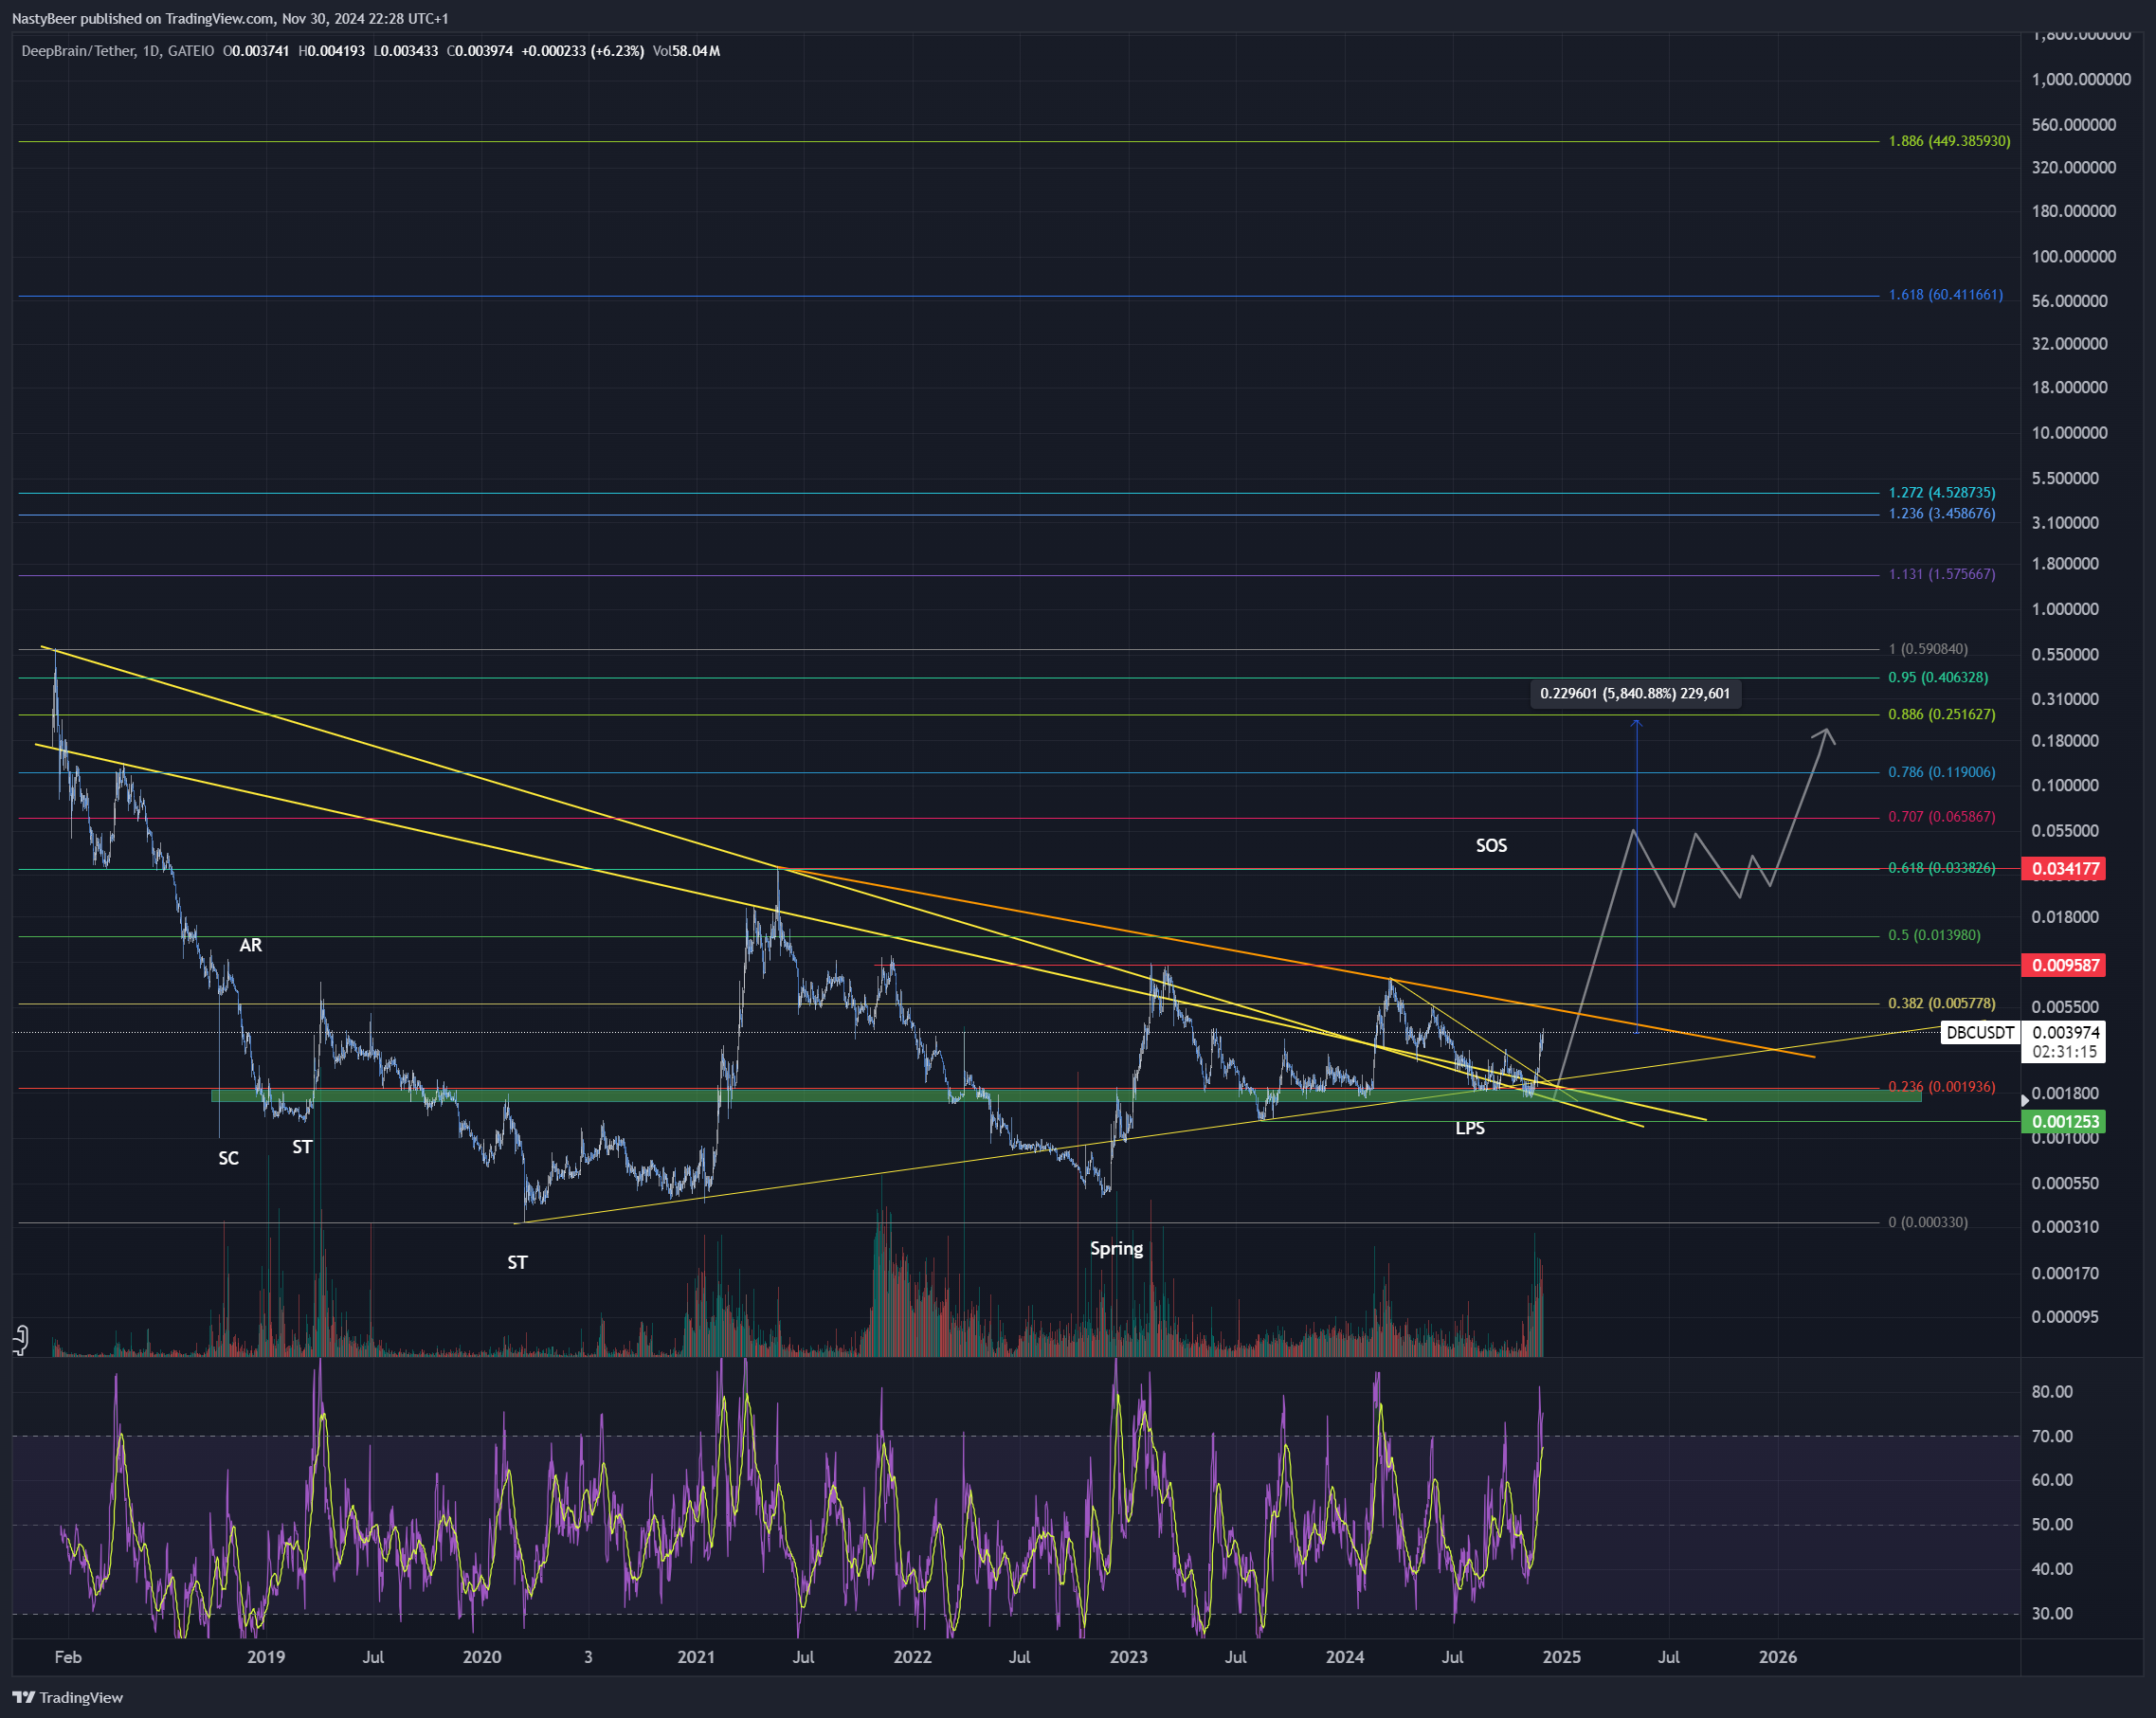Select the 0.236 (0.001936) Fibonacci label
Screen dimensions: 2156x1718
pyautogui.click(x=1941, y=1086)
